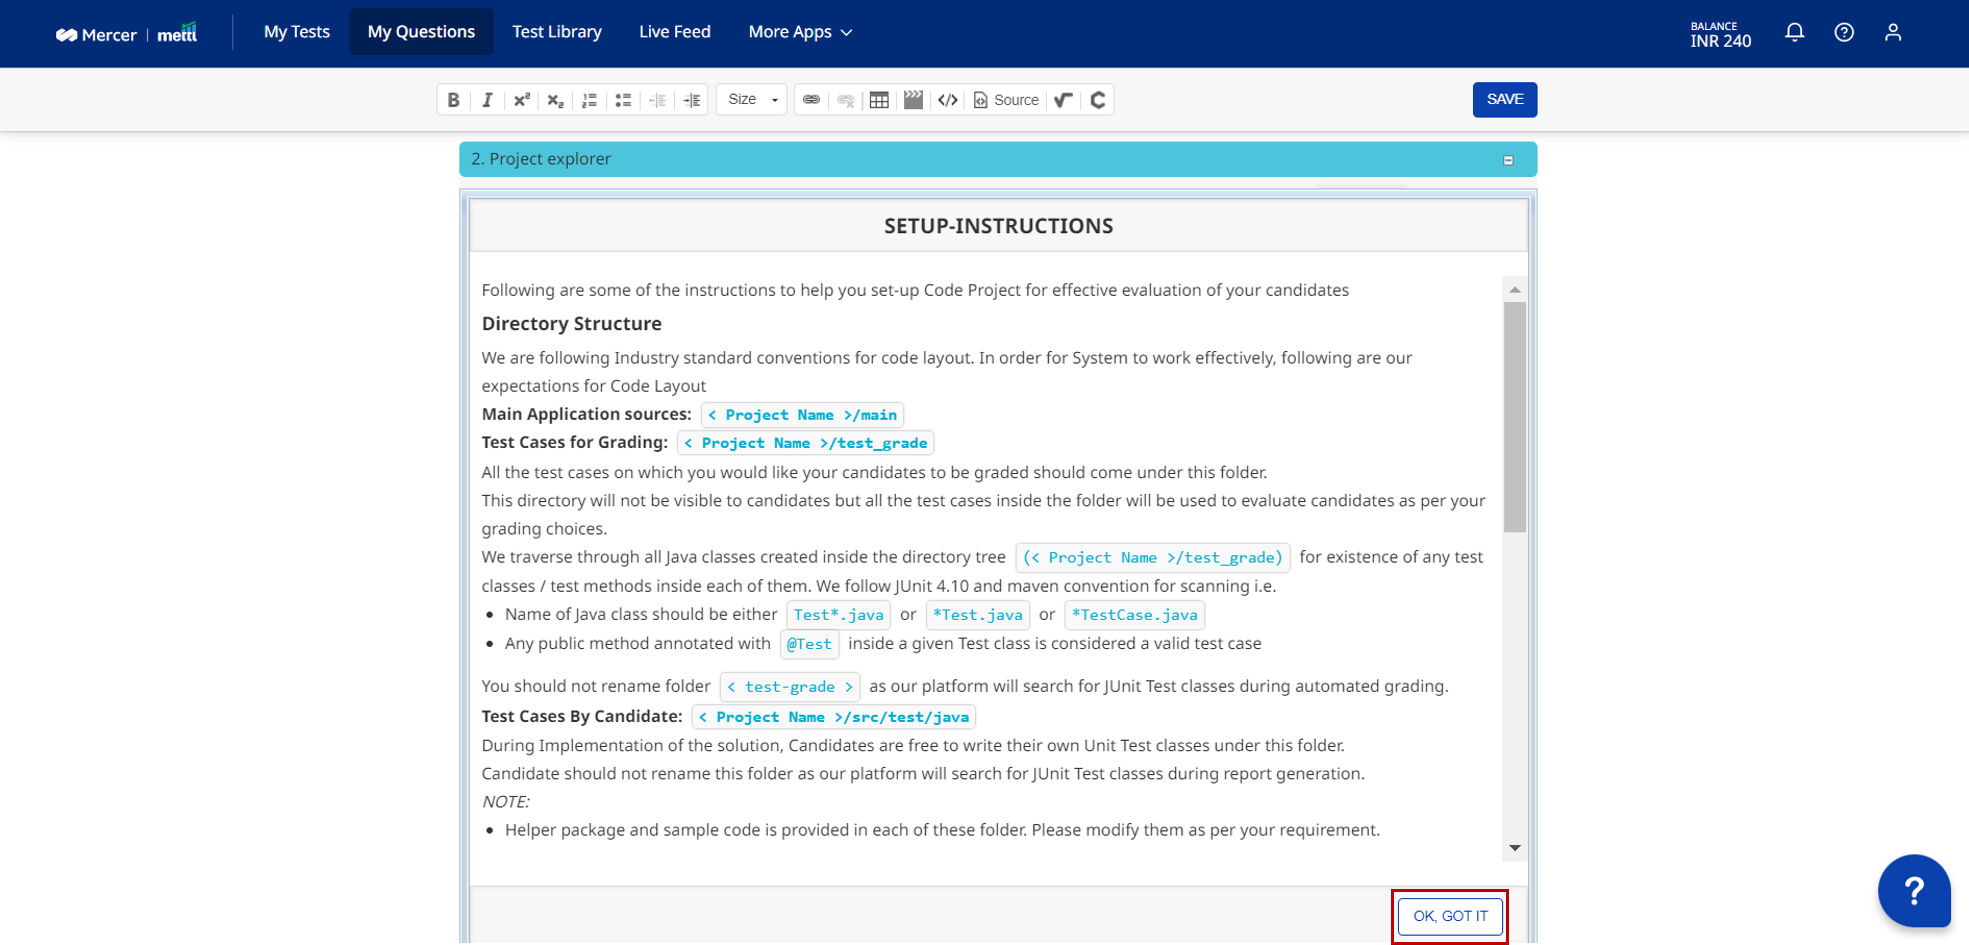This screenshot has width=1969, height=945.
Task: Click the Project explorer header
Action: [x=998, y=159]
